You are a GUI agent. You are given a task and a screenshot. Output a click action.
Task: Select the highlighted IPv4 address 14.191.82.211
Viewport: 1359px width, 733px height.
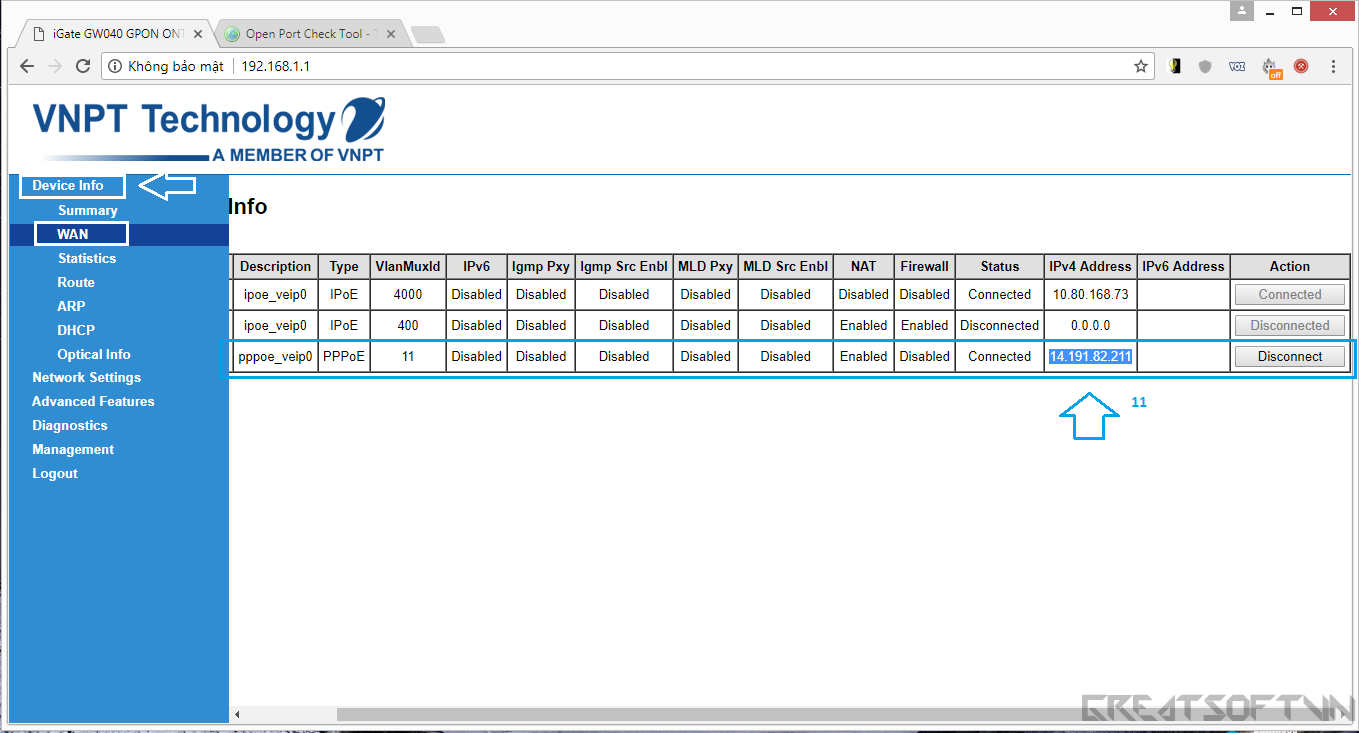(x=1090, y=356)
